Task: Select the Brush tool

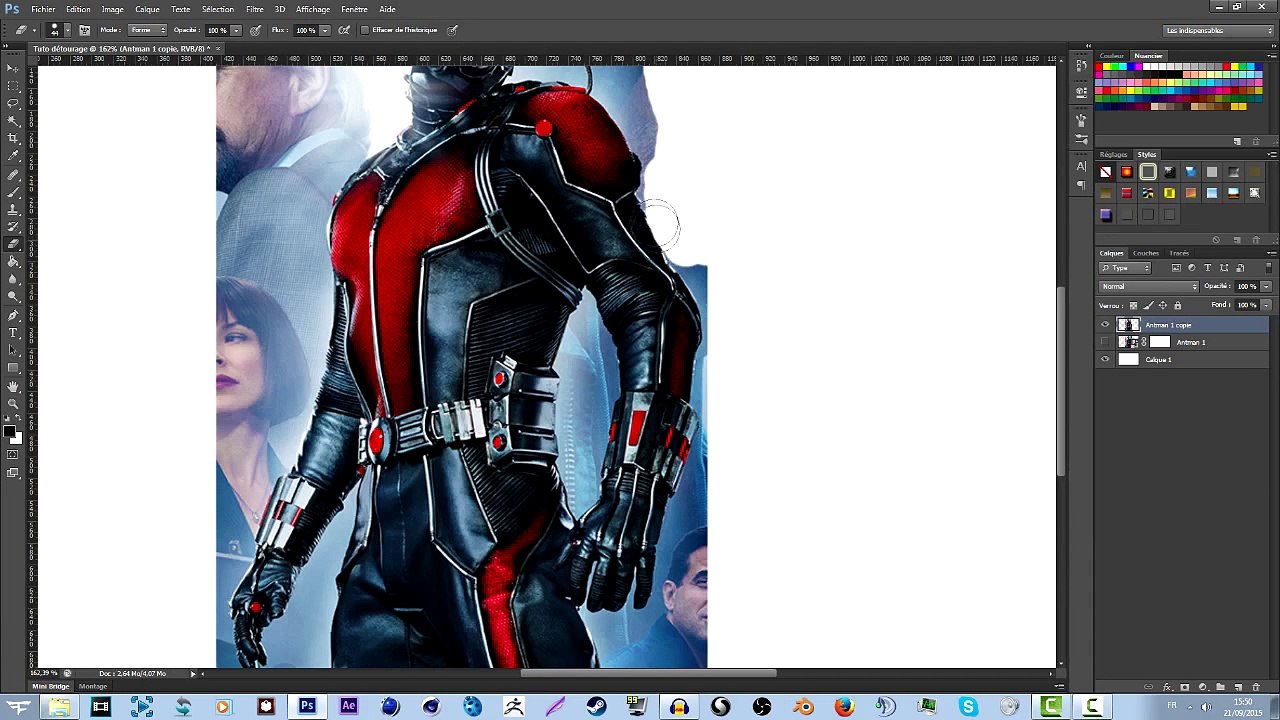Action: click(x=13, y=191)
